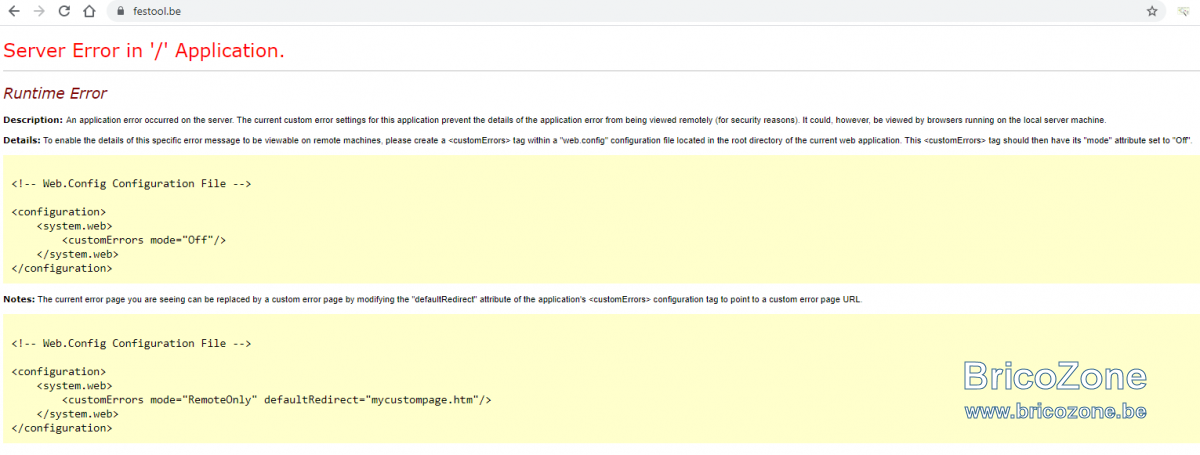Click the customErrors mode="Off" code line
The width and height of the screenshot is (1200, 455).
(x=145, y=240)
